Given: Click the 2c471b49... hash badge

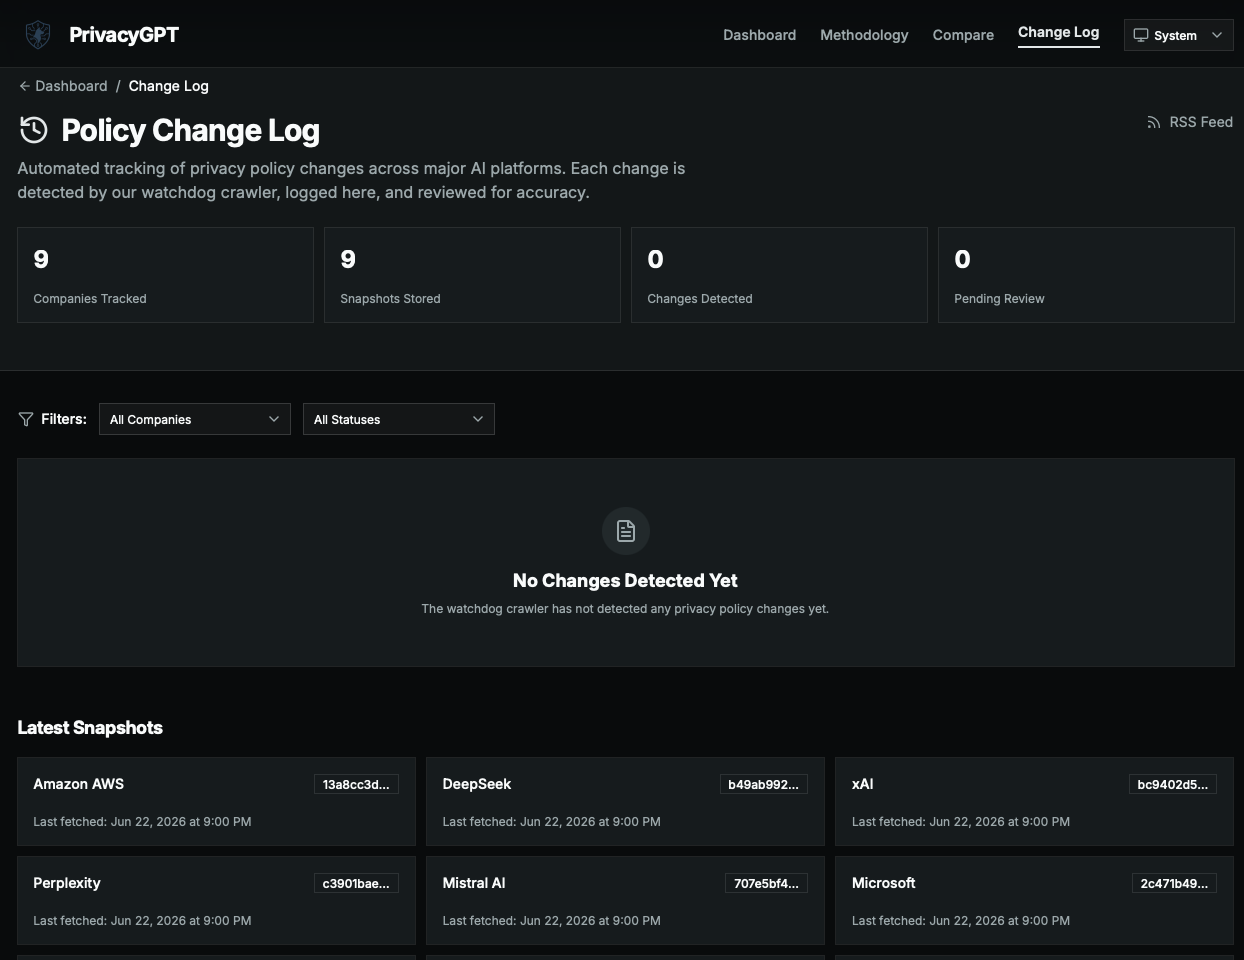Looking at the screenshot, I should [1174, 884].
